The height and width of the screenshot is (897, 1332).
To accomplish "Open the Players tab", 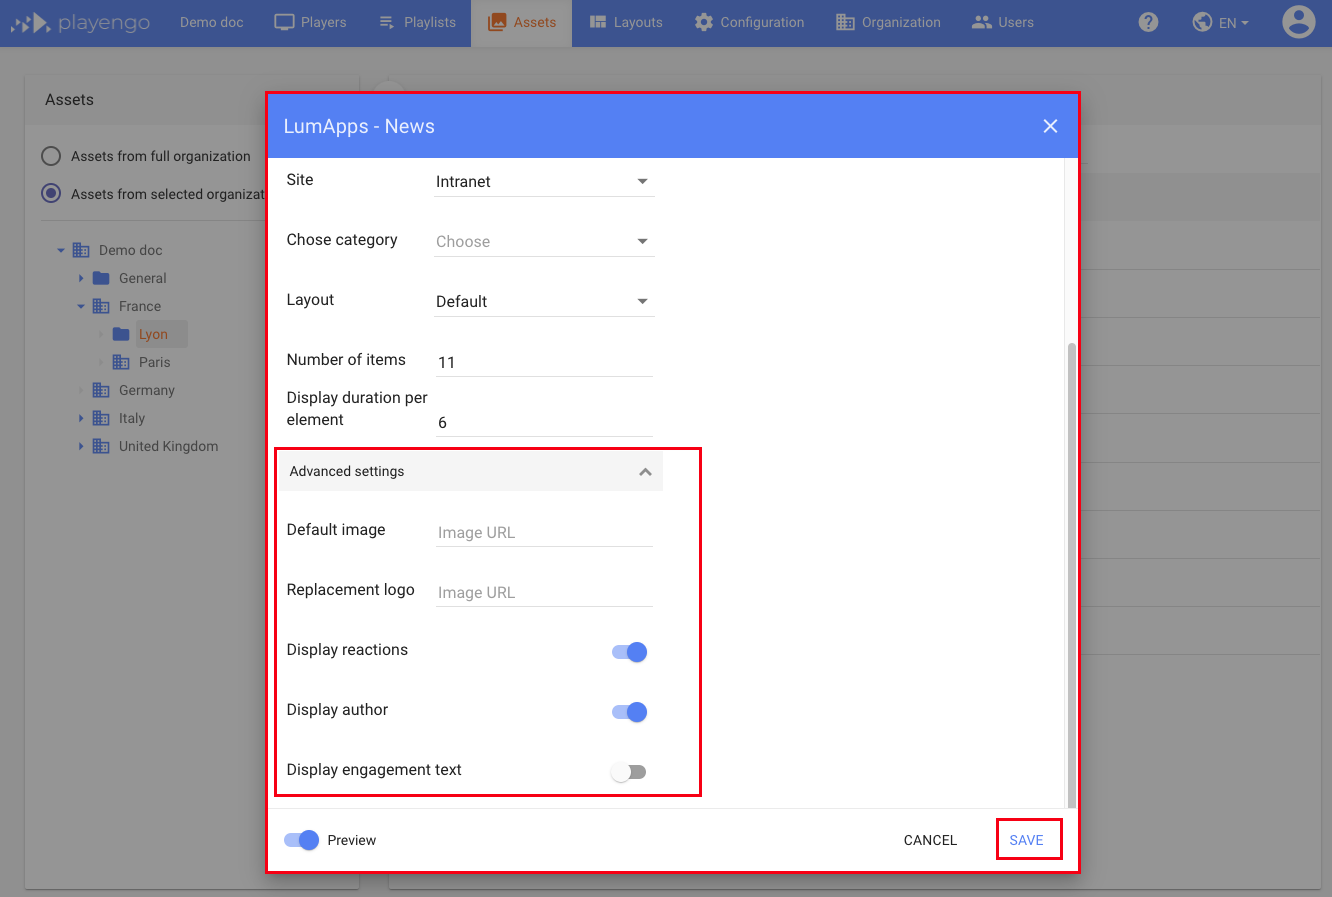I will click(311, 22).
